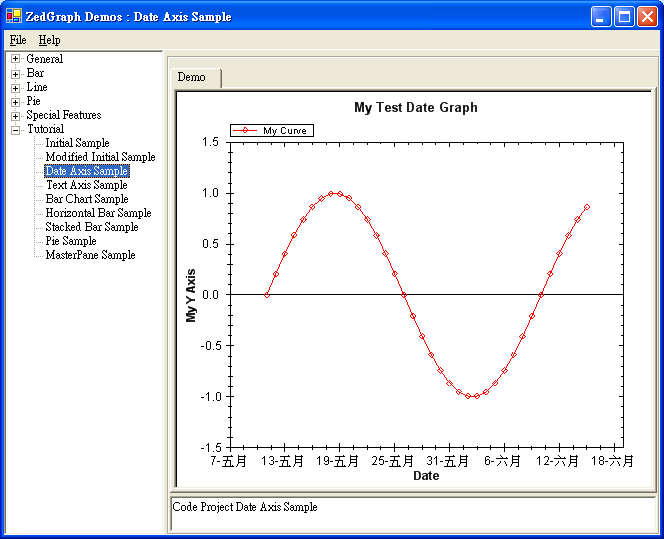Click the My Curve legend entry
Viewport: 664px width, 539px height.
click(x=272, y=130)
